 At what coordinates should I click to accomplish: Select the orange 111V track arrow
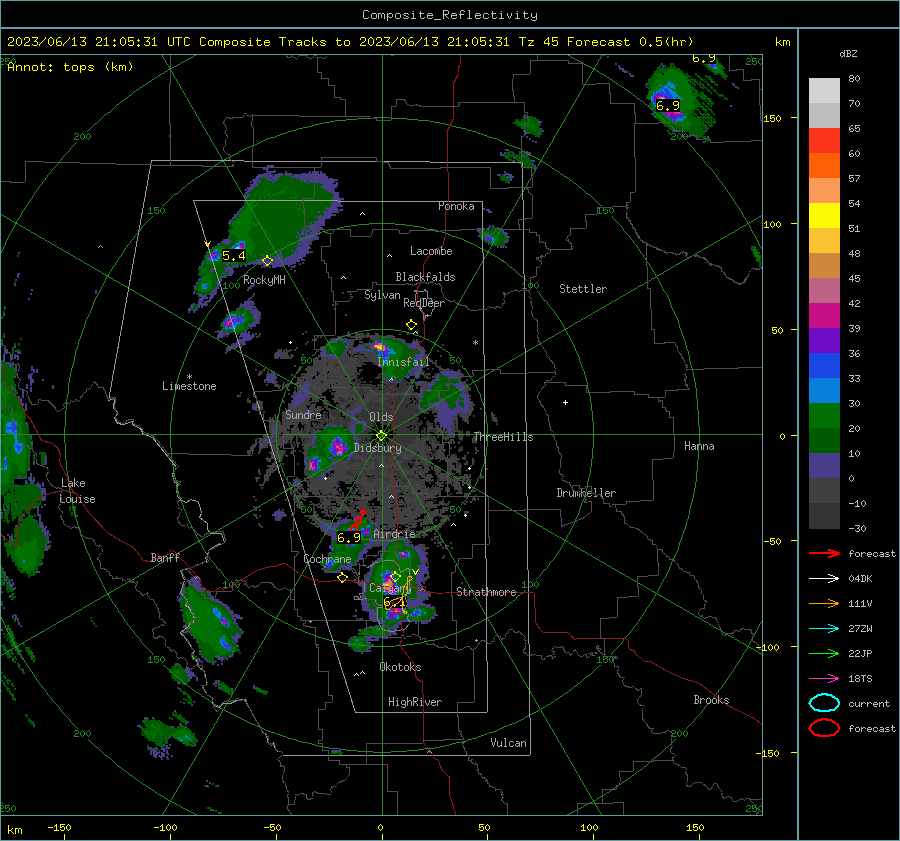tap(824, 603)
